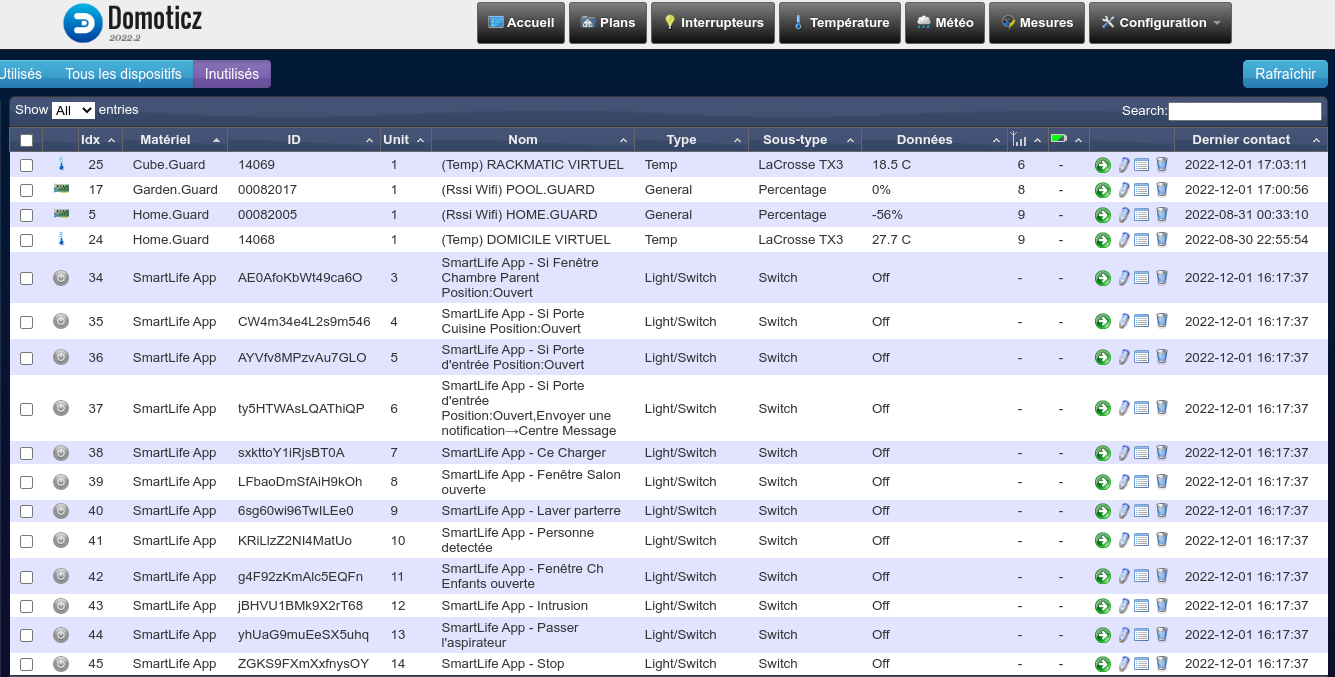Click rename pencil icon for POOL.GUARD row
This screenshot has height=677, width=1335.
click(1124, 190)
